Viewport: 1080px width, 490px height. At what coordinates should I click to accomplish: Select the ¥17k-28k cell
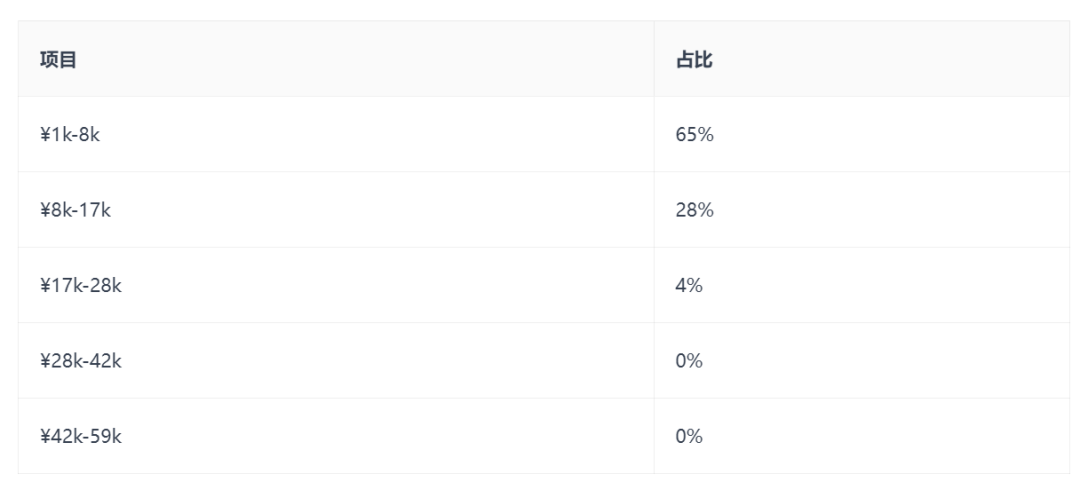pos(80,286)
